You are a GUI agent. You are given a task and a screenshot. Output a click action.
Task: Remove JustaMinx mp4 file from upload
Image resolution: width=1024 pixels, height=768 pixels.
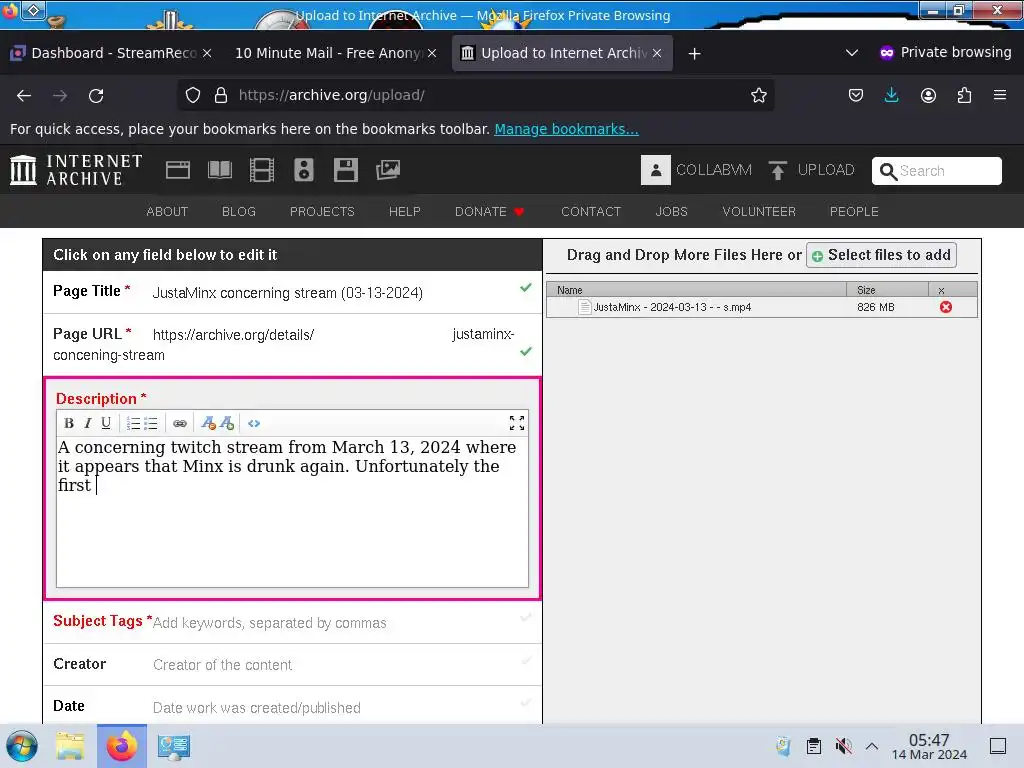pyautogui.click(x=946, y=307)
